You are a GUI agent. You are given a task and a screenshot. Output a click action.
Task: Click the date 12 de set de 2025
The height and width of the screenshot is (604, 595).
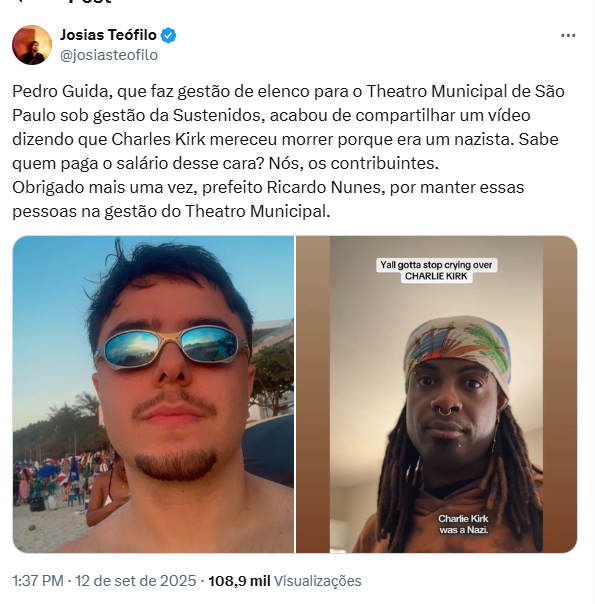(136, 581)
